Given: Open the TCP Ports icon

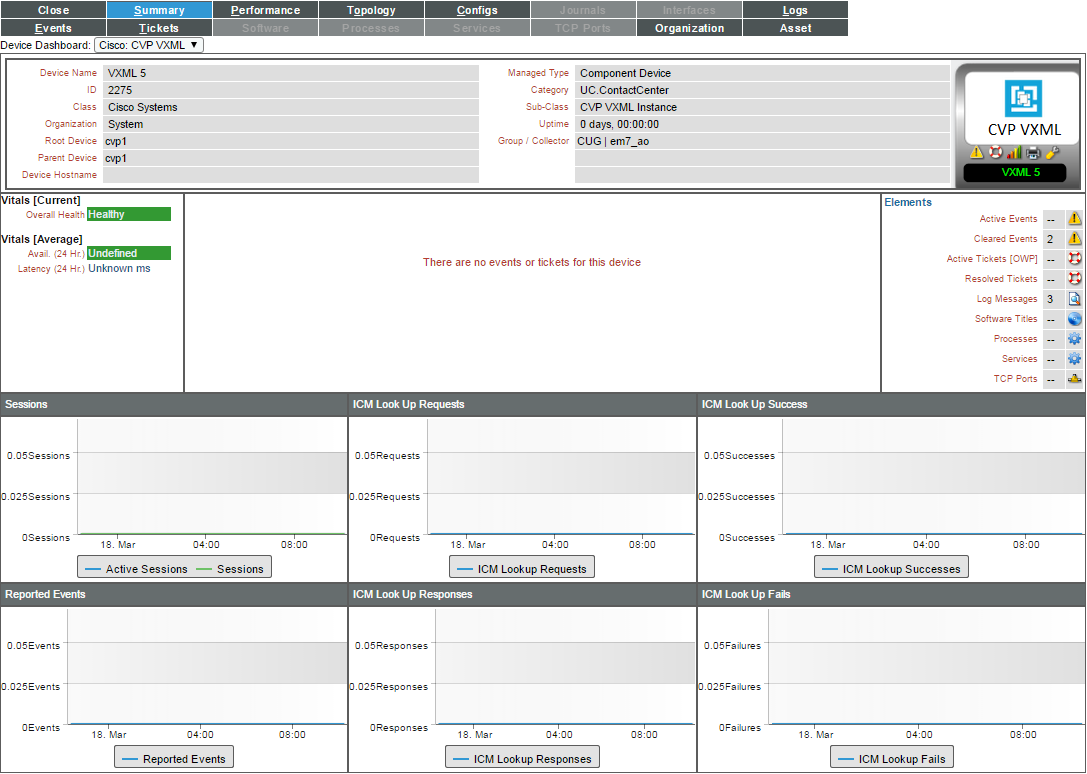Looking at the screenshot, I should coord(1075,379).
